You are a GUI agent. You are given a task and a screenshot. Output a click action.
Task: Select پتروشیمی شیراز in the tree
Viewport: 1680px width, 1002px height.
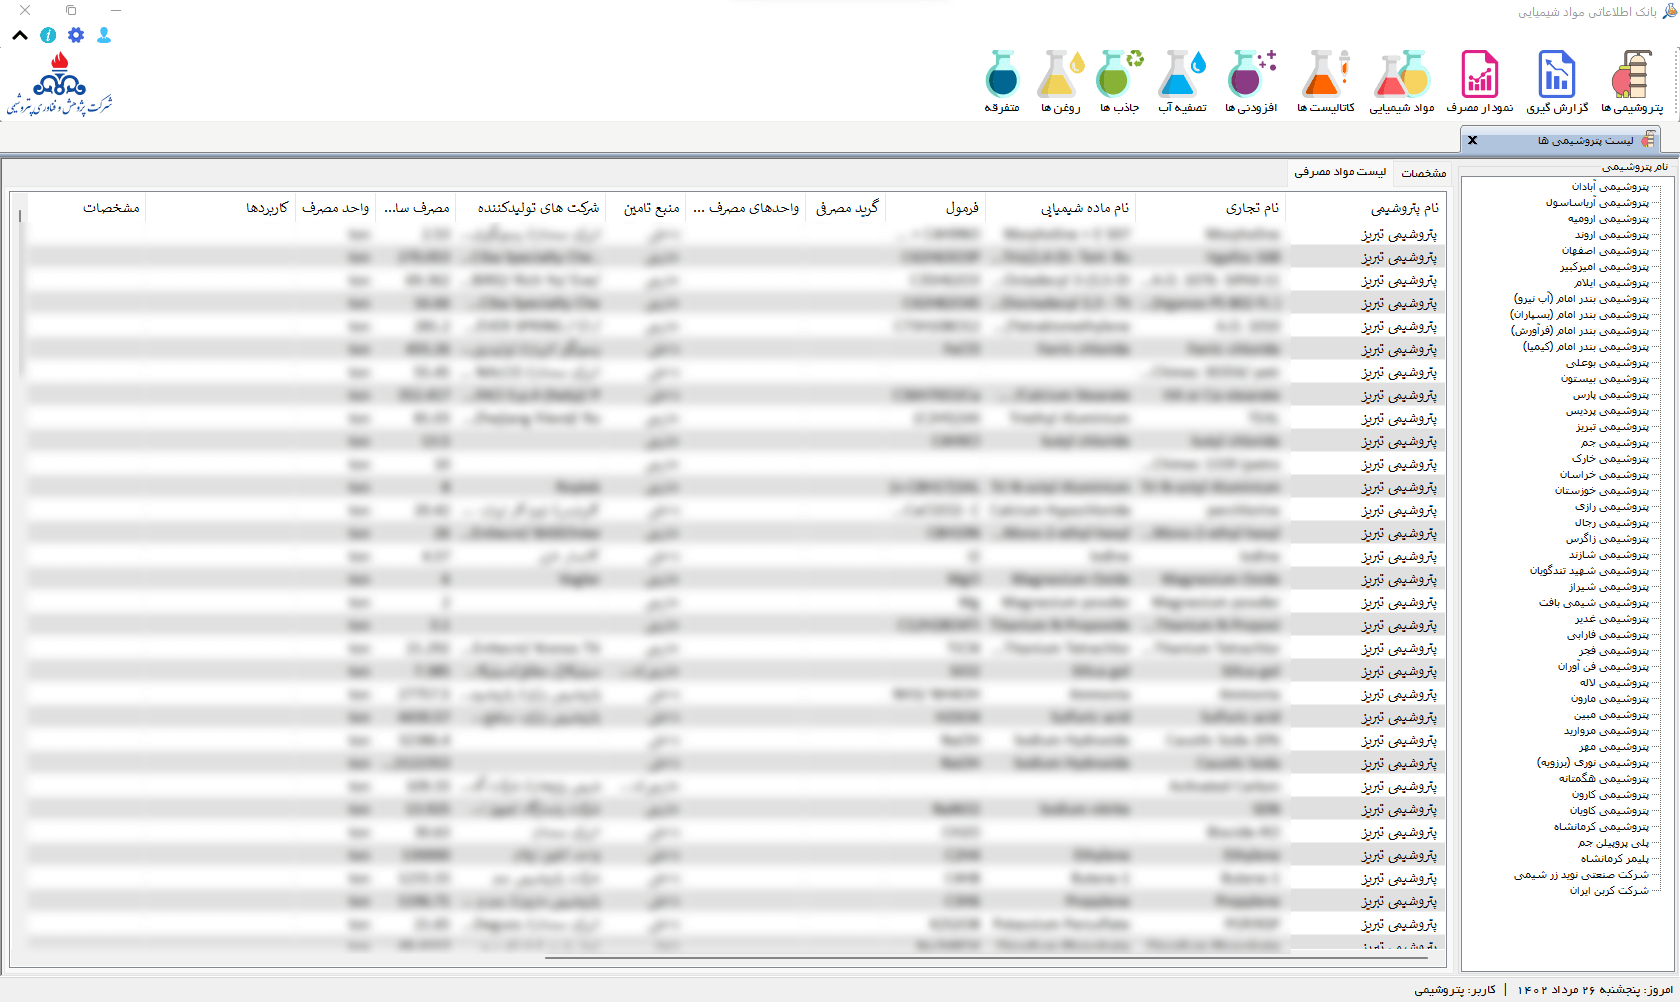(x=1609, y=587)
